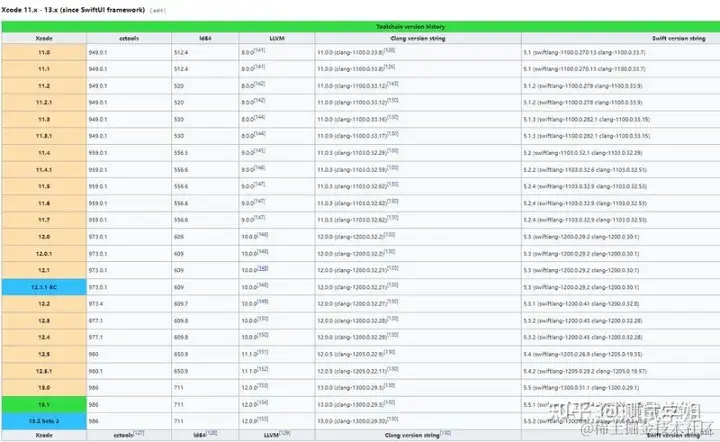Image resolution: width=720 pixels, height=442 pixels.
Task: Select the Xcode 11.6 row label
Action: (x=44, y=203)
